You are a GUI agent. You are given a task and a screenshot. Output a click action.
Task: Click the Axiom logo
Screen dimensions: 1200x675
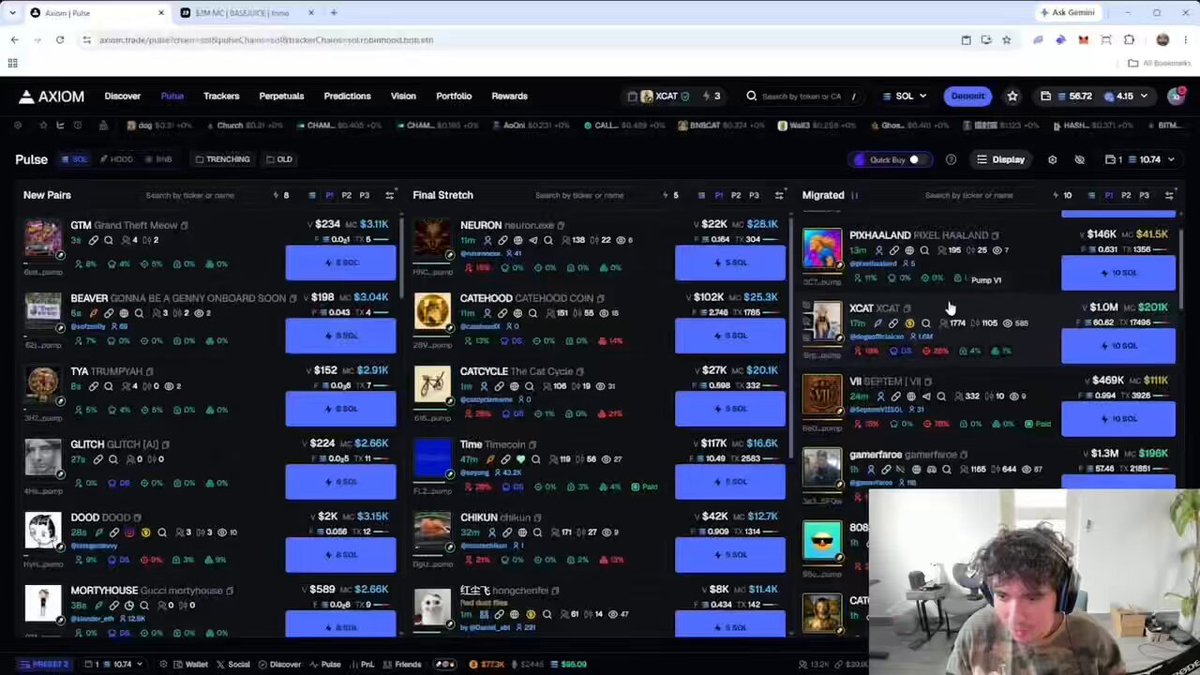52,97
